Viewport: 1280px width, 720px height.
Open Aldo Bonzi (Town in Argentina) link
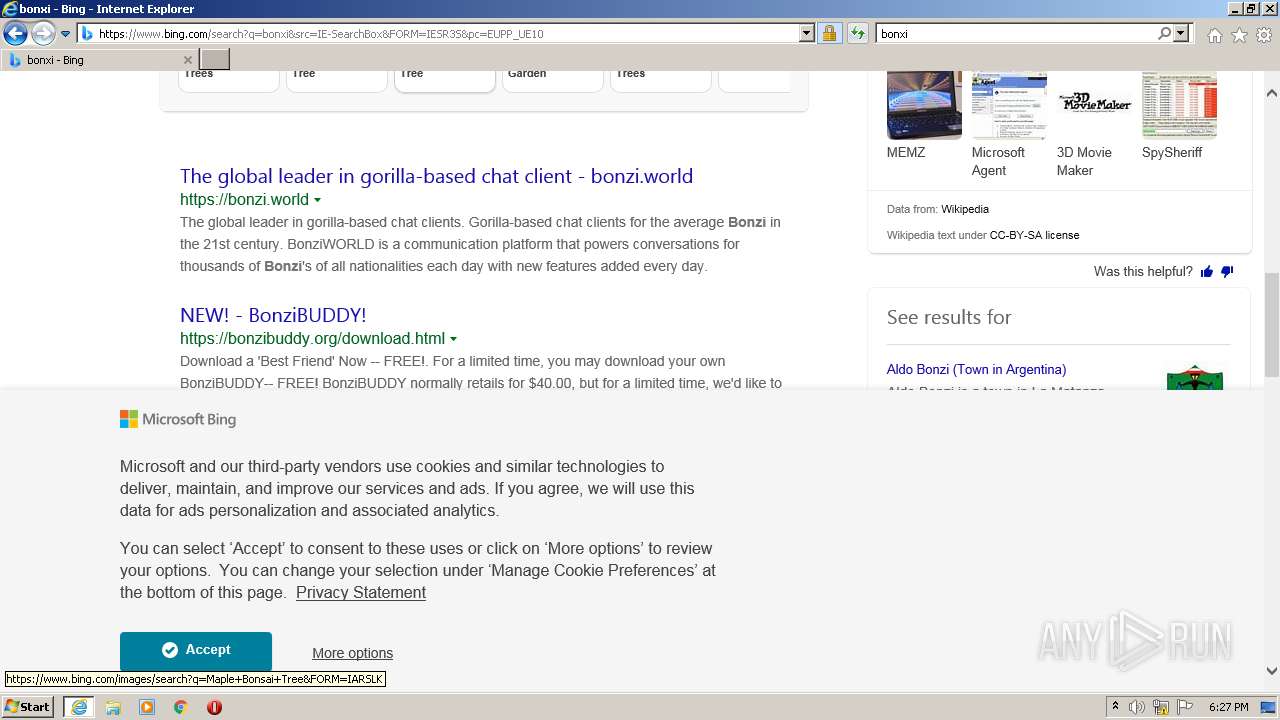(x=976, y=370)
